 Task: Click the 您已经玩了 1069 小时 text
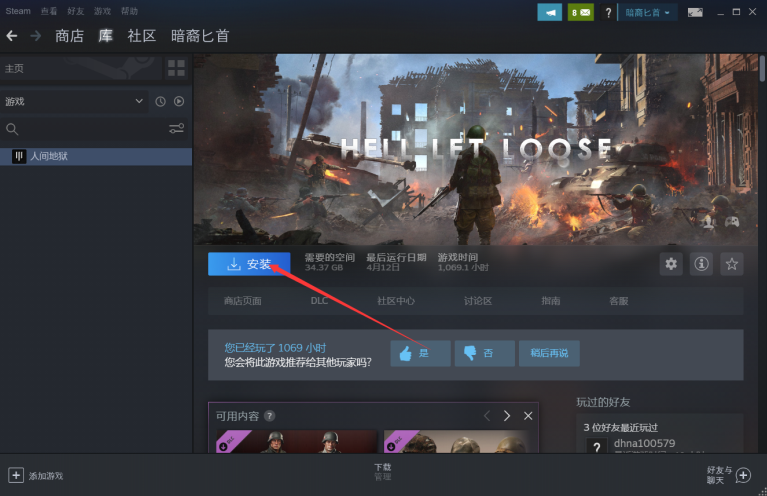click(275, 348)
